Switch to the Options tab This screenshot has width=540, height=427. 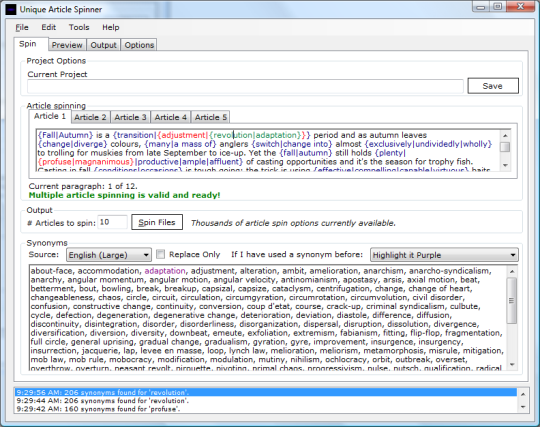tap(139, 45)
